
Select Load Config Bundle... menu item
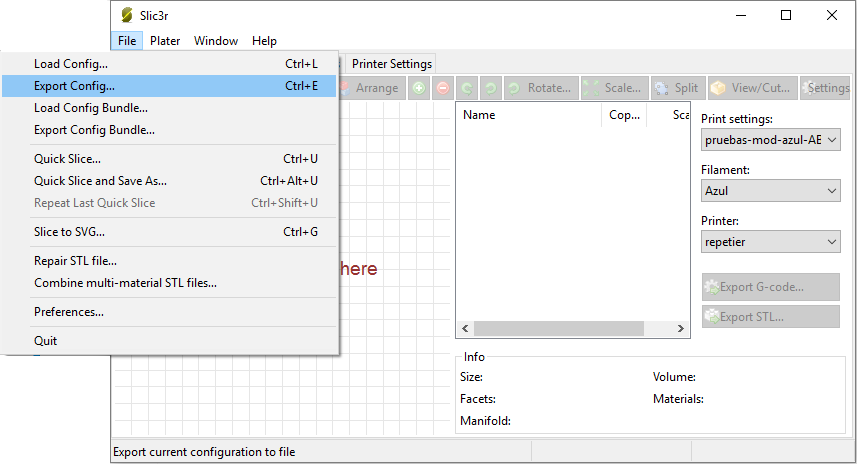coord(169,108)
